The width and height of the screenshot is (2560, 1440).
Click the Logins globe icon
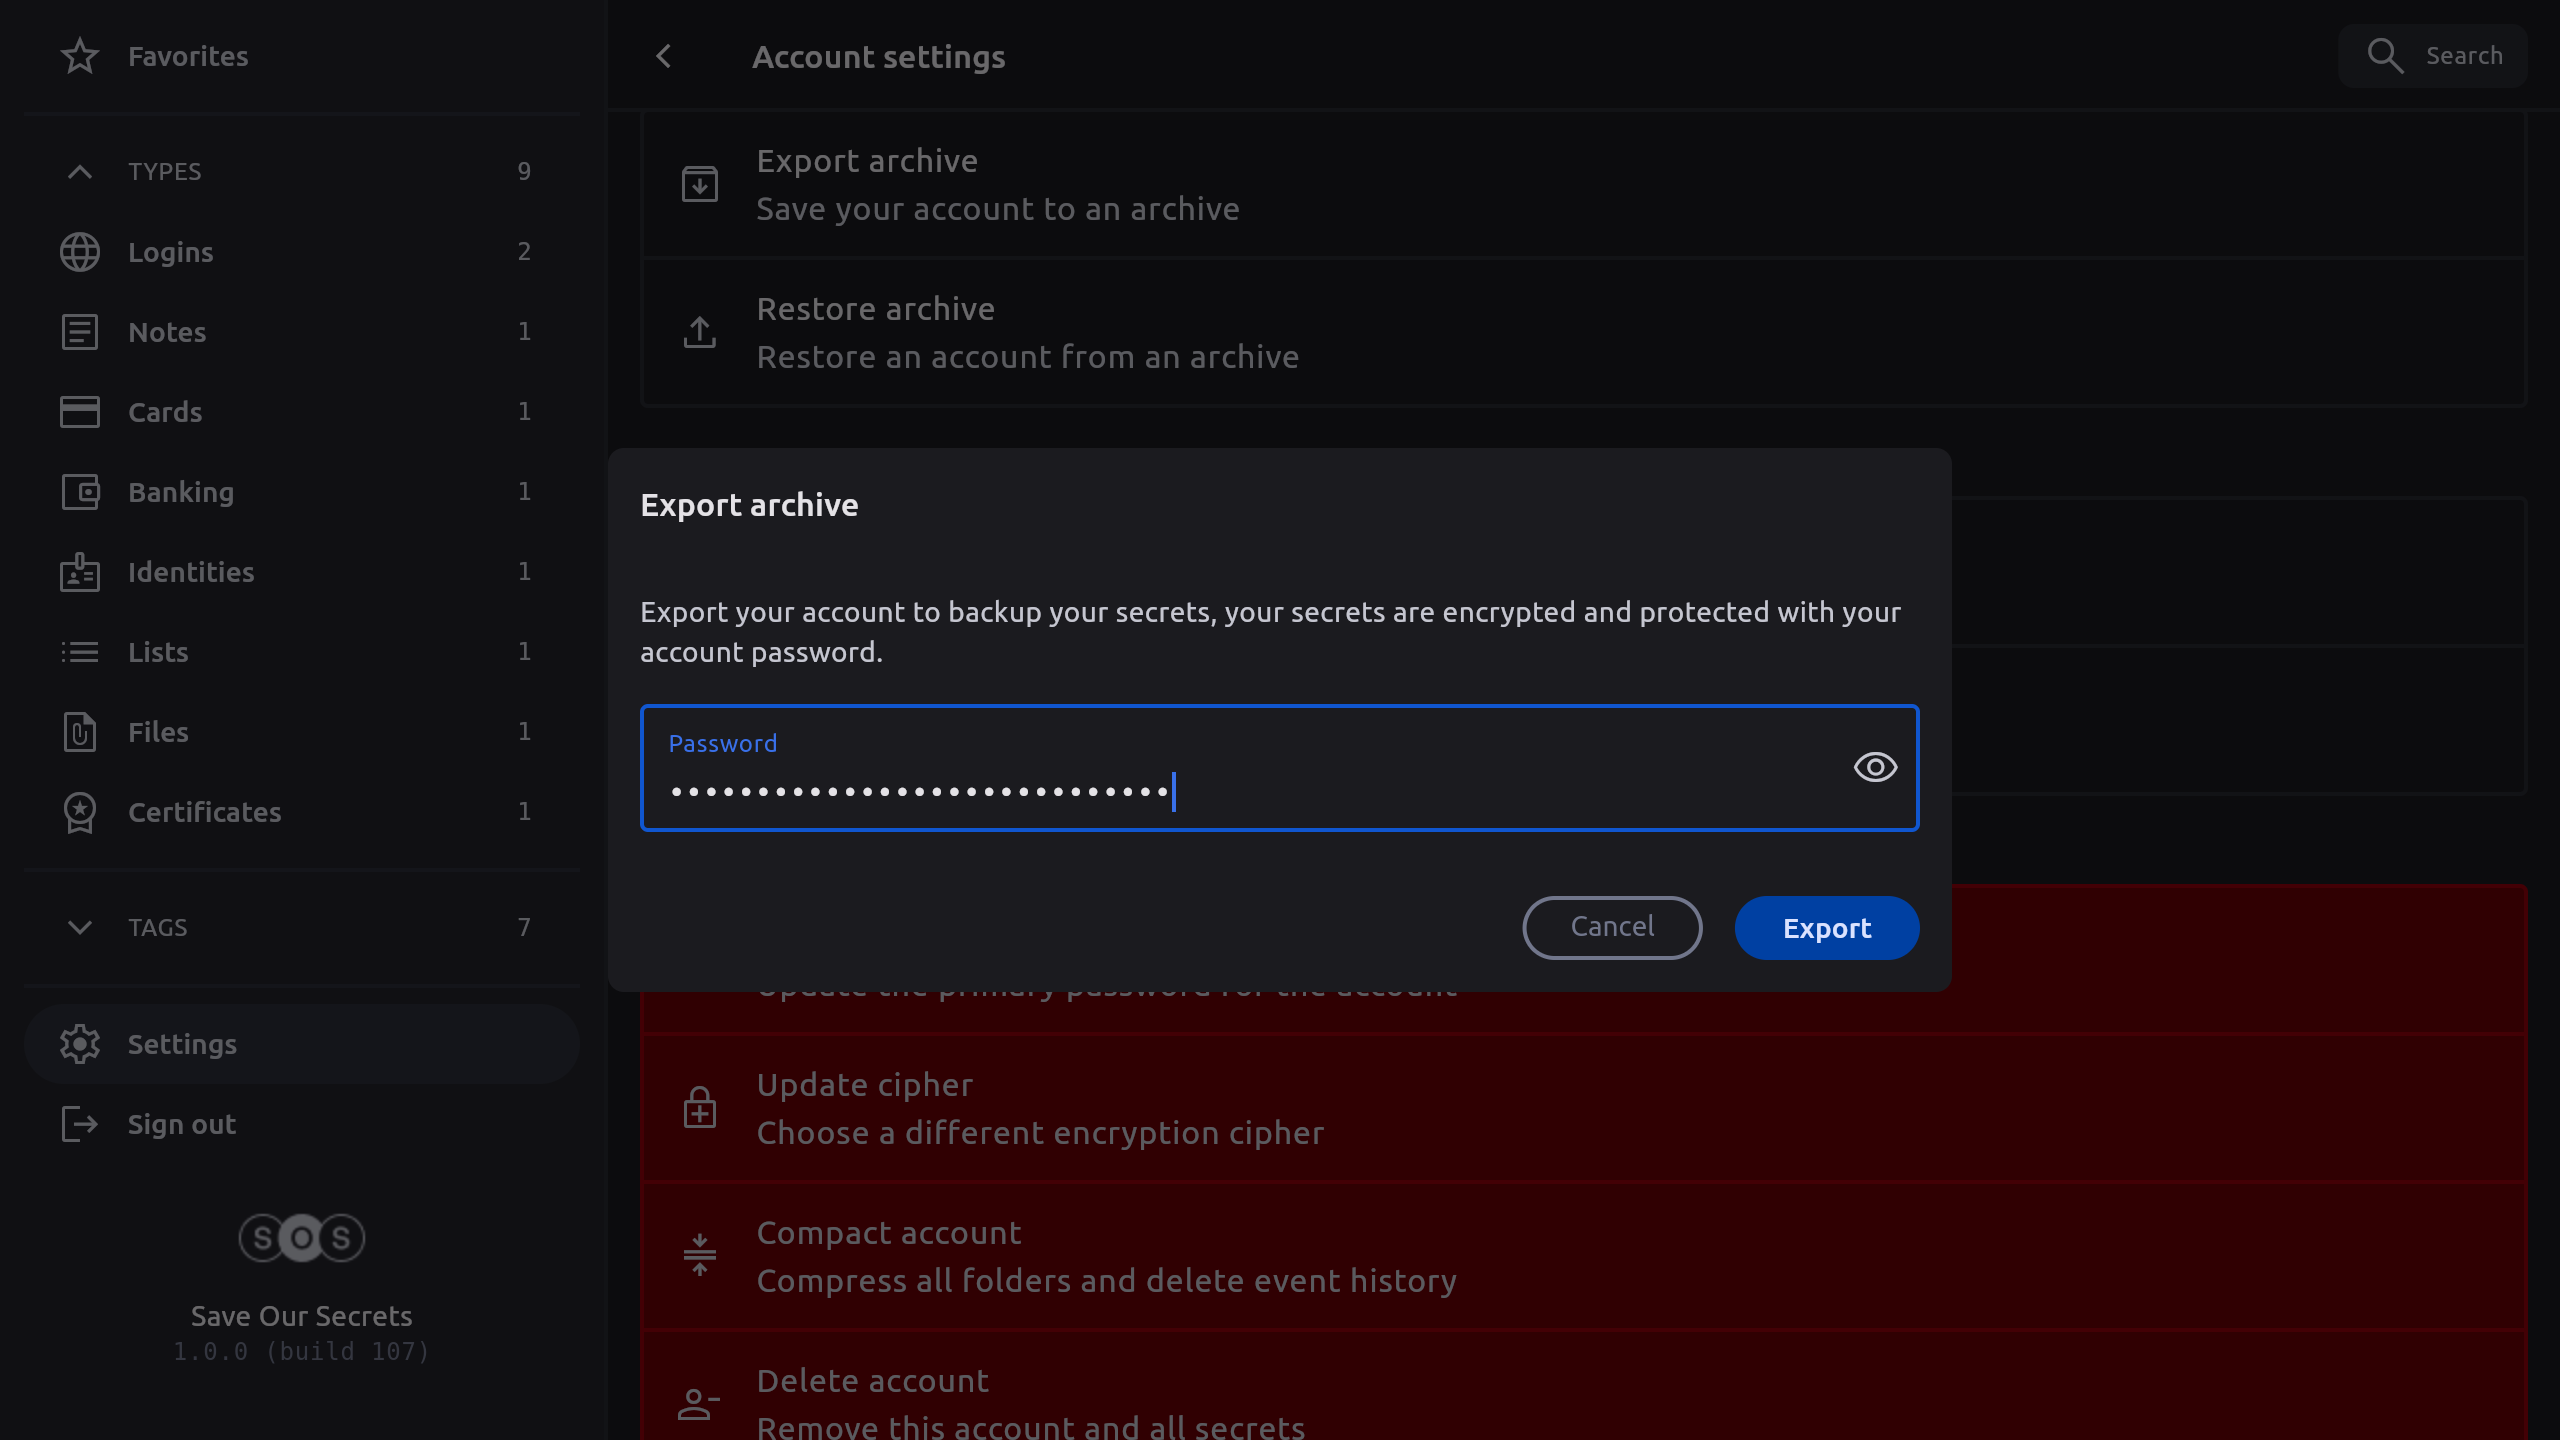pos(80,252)
